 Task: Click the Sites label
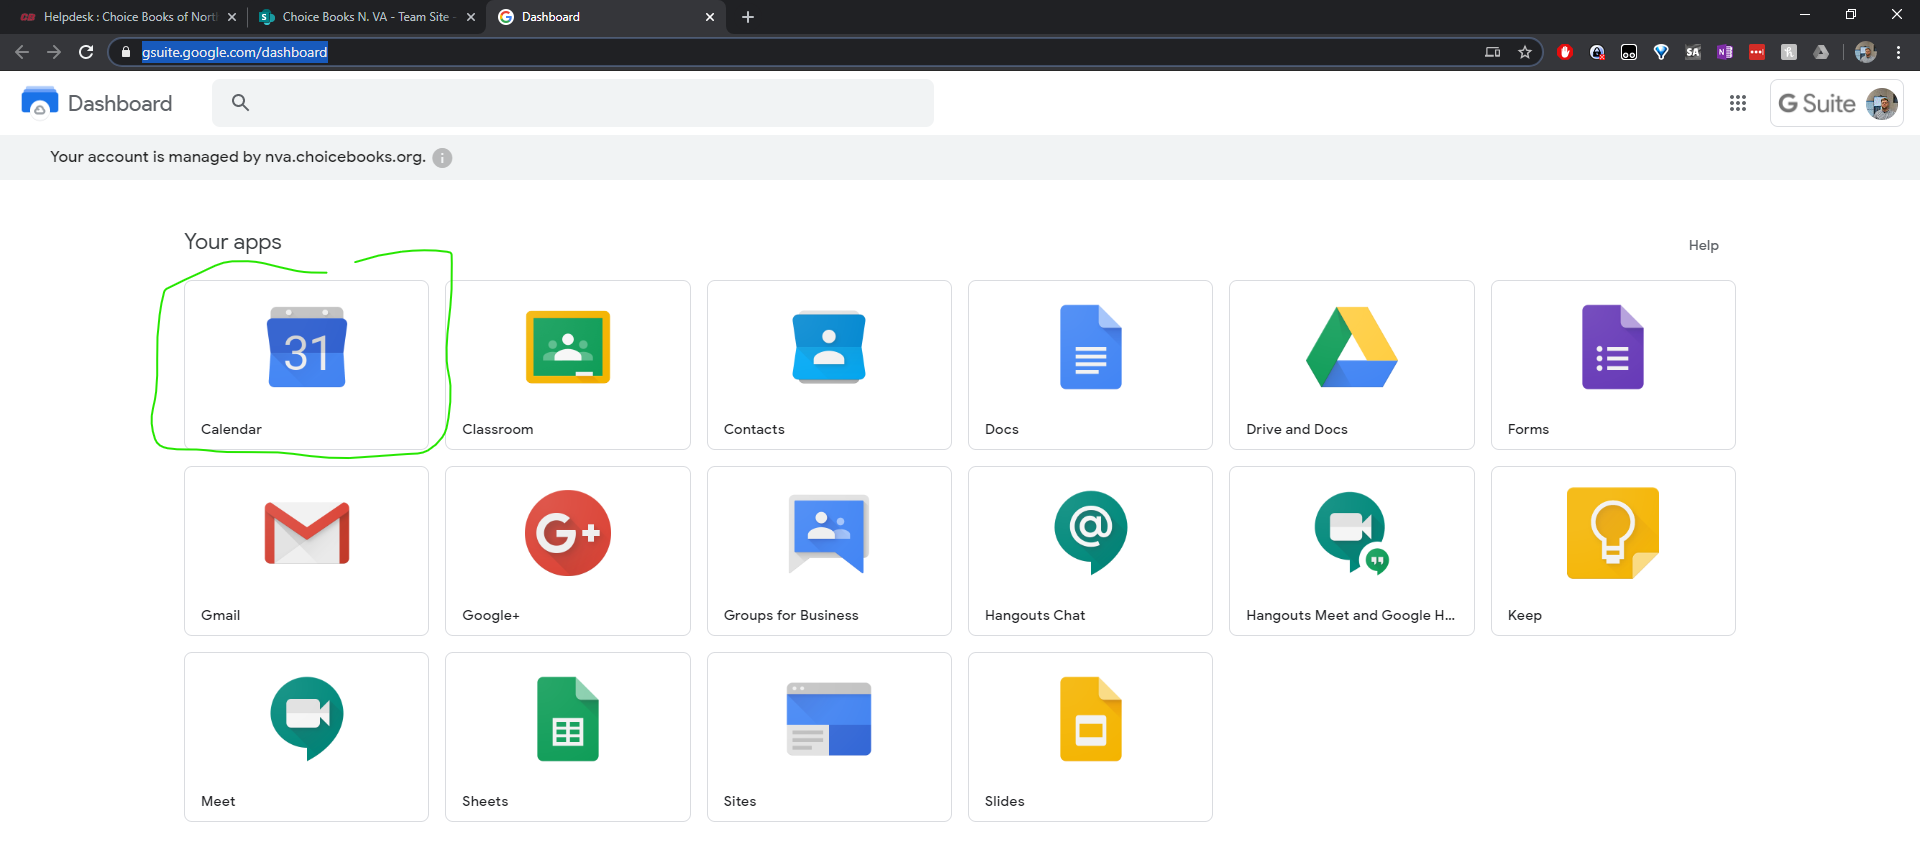(740, 801)
